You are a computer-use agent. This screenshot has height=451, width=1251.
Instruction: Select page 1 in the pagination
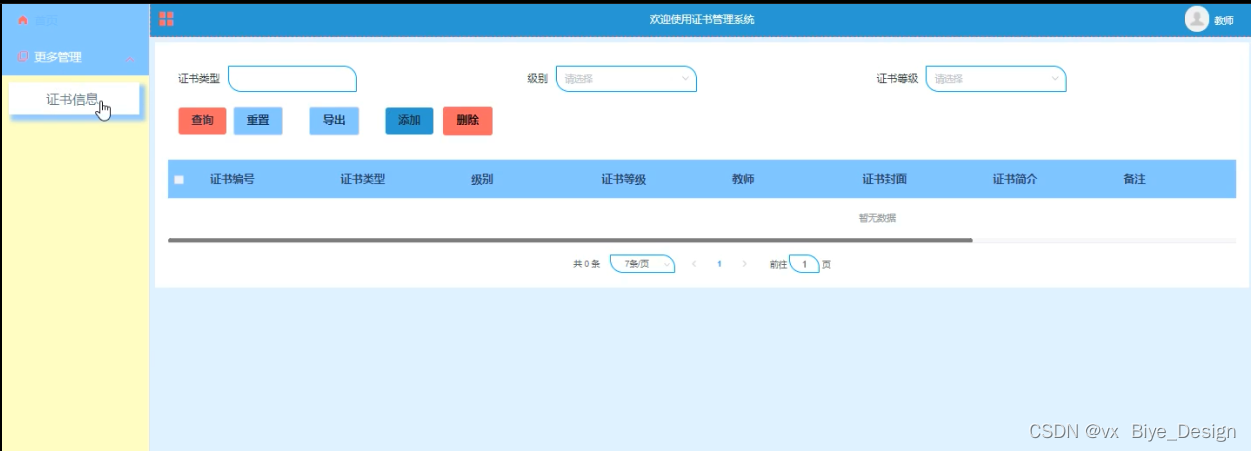(719, 264)
